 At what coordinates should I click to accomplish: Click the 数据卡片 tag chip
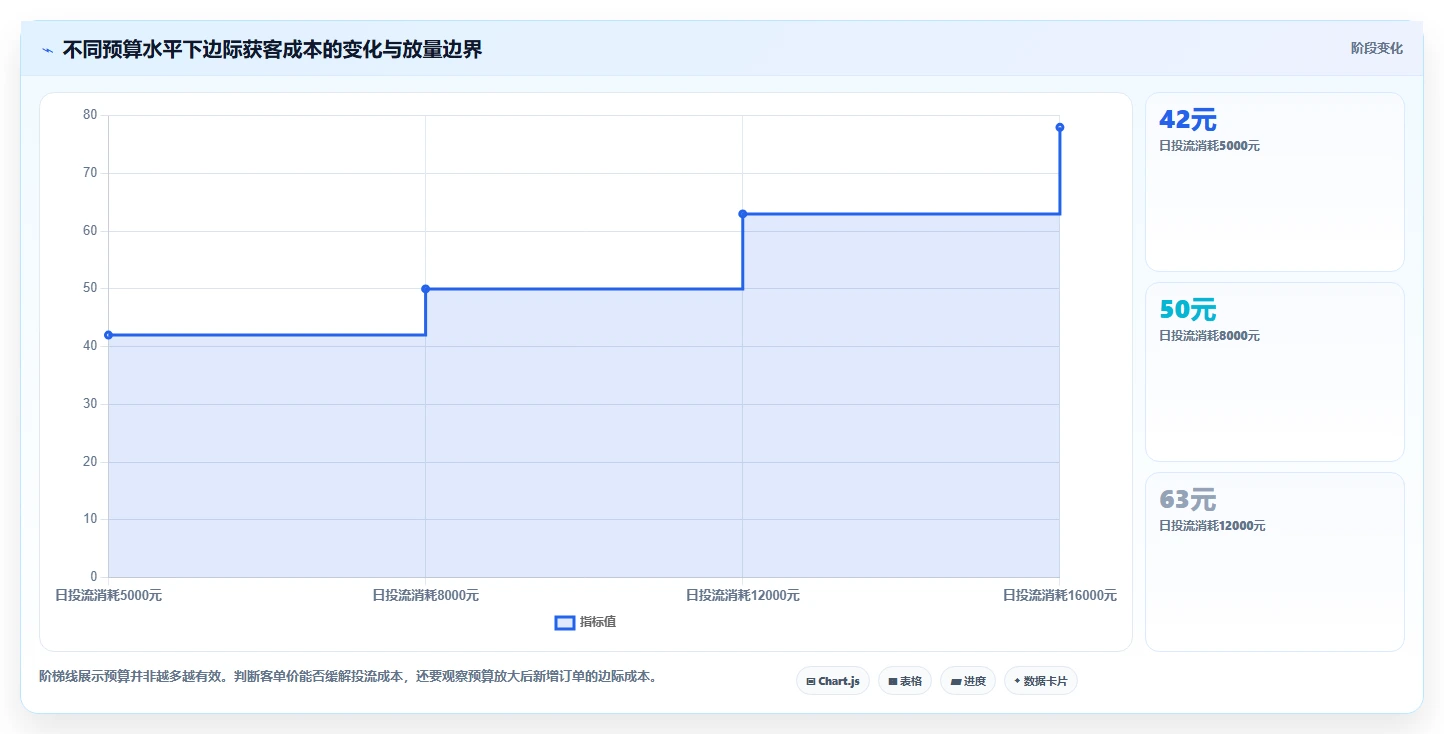coord(1041,681)
